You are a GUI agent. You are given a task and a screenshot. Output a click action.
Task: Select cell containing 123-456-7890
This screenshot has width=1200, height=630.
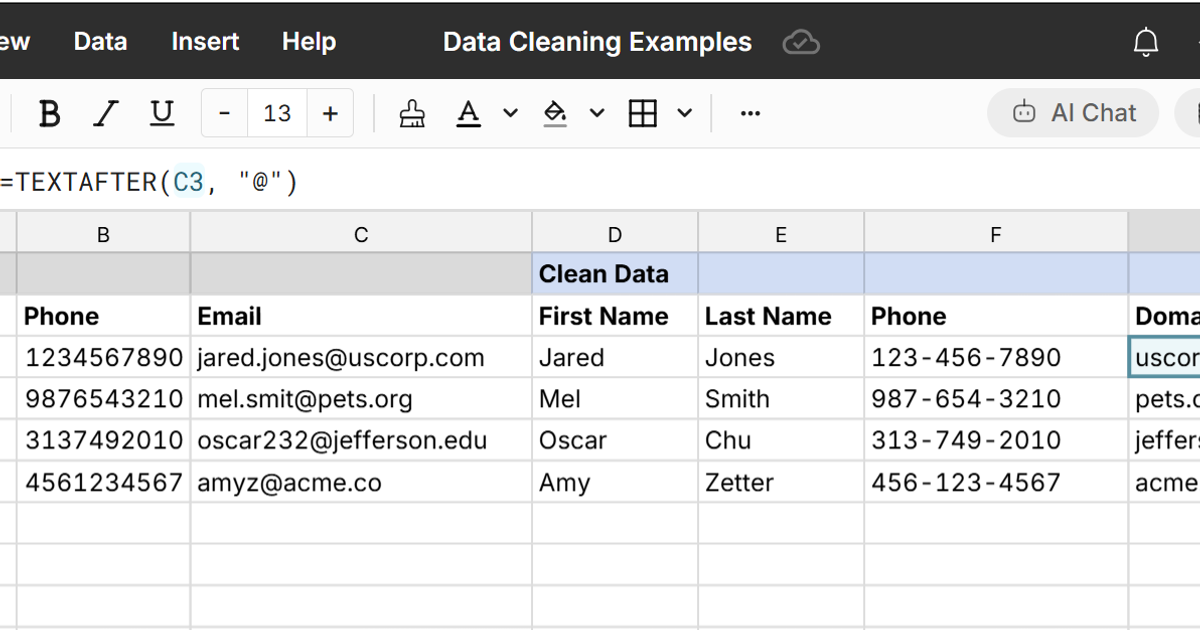(x=996, y=358)
